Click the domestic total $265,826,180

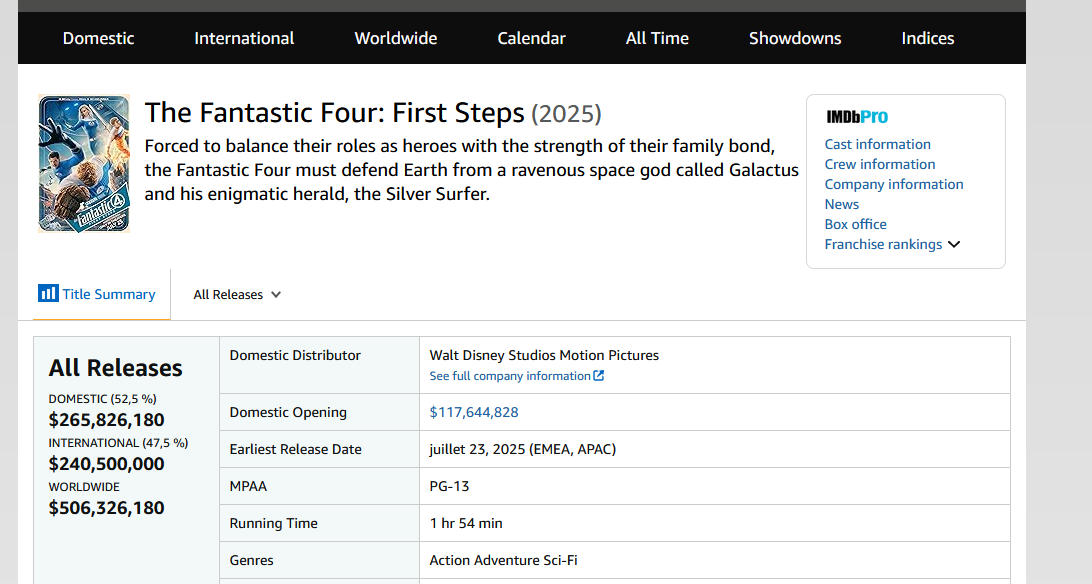107,420
